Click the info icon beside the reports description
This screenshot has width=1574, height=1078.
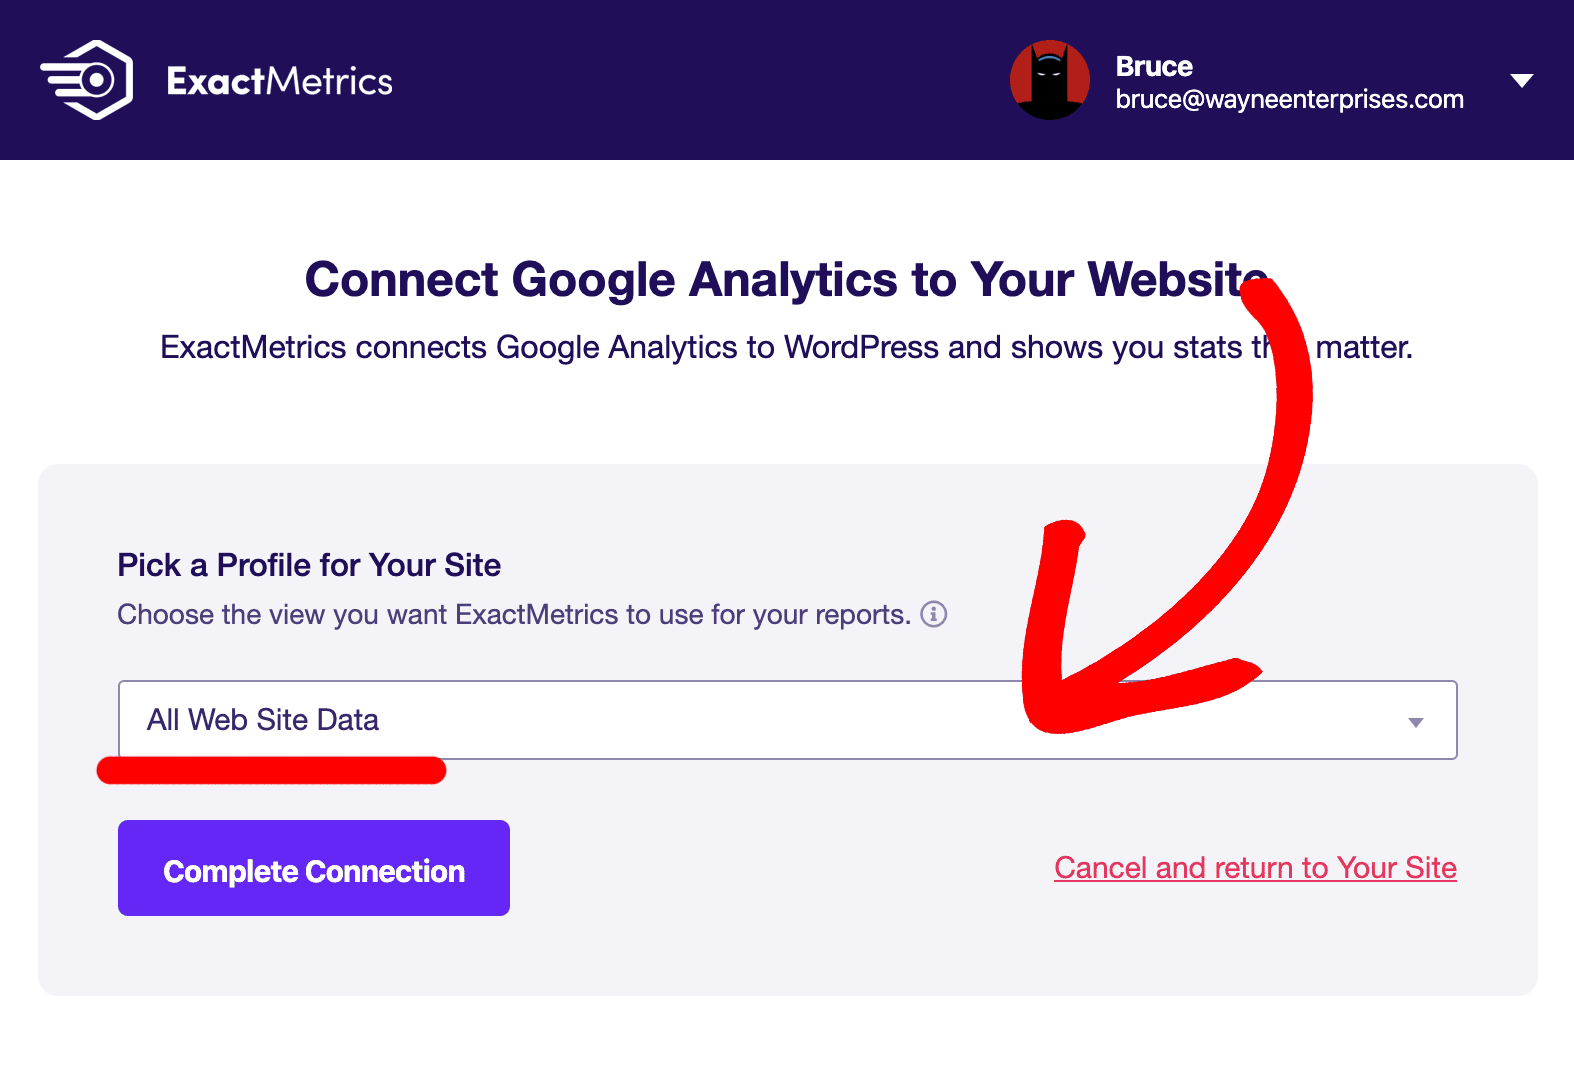pos(933,614)
